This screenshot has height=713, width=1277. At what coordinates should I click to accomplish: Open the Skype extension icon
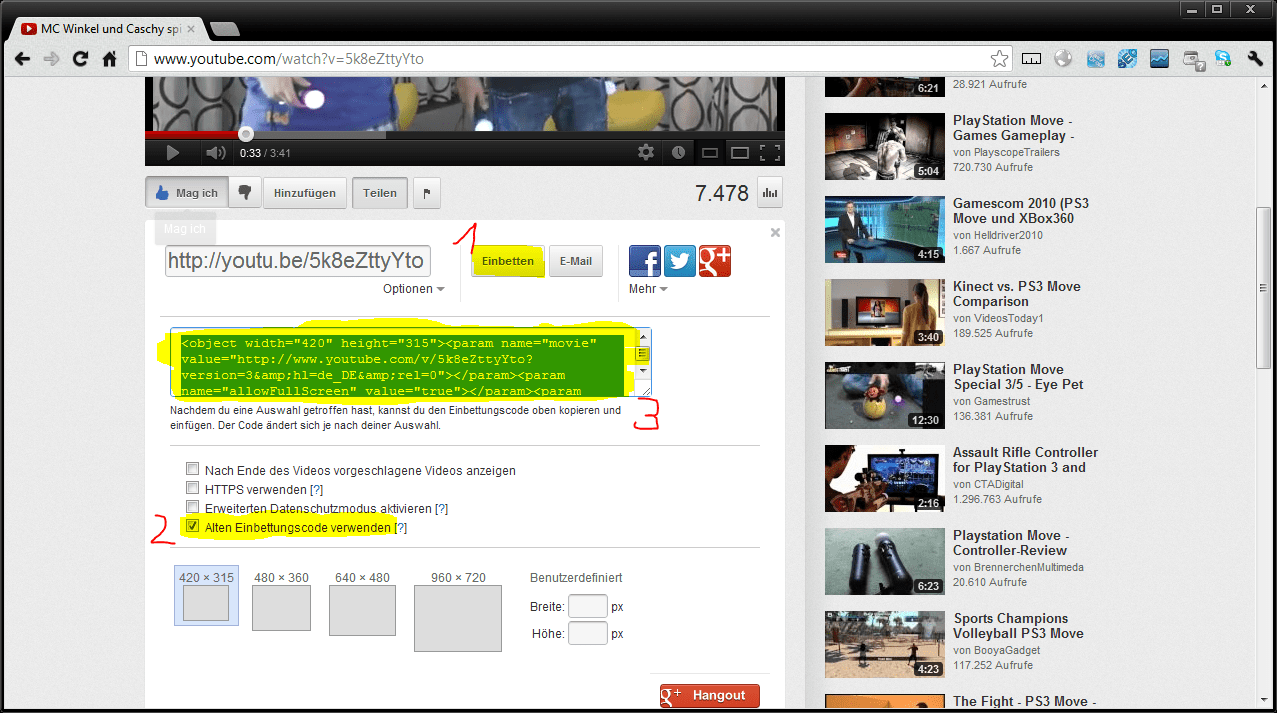click(x=1222, y=58)
